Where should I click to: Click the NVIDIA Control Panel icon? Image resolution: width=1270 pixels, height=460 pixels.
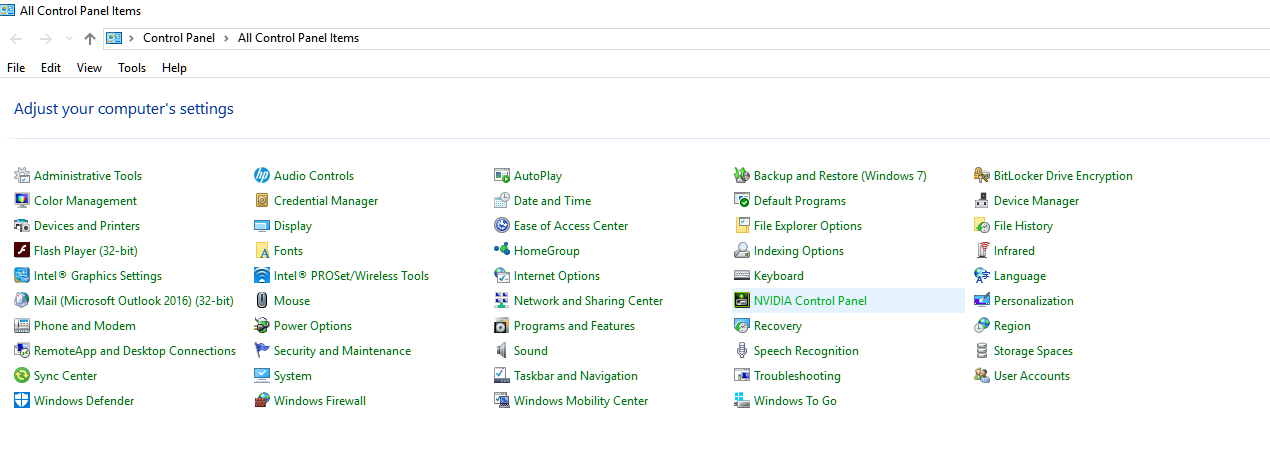point(742,301)
